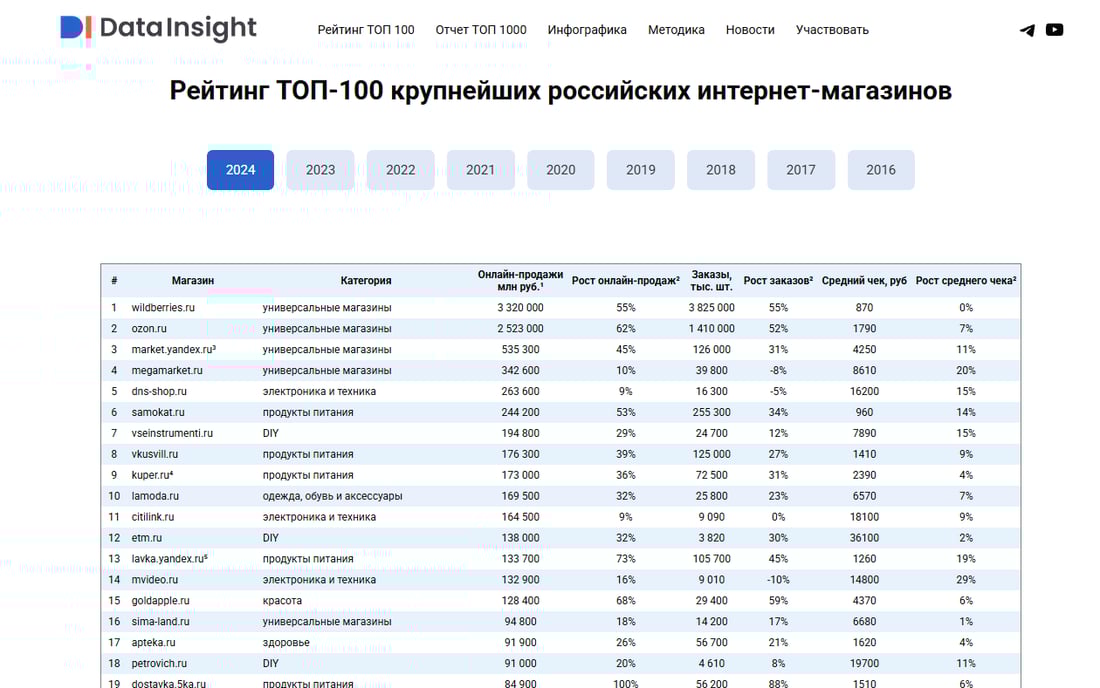The height and width of the screenshot is (688, 1100).
Task: Click Участвовать in the header
Action: 832,30
